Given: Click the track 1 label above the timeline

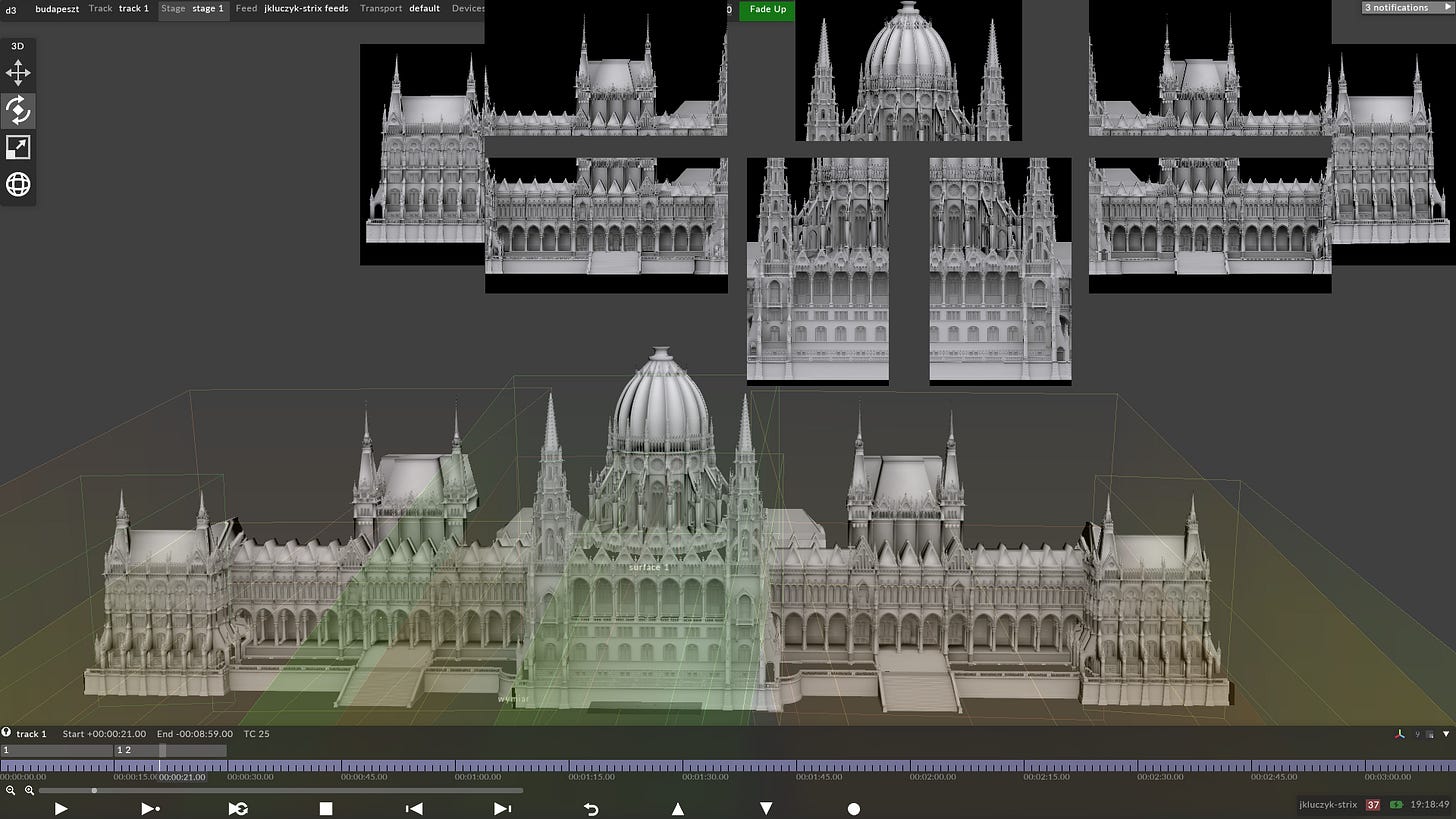Looking at the screenshot, I should [x=31, y=733].
